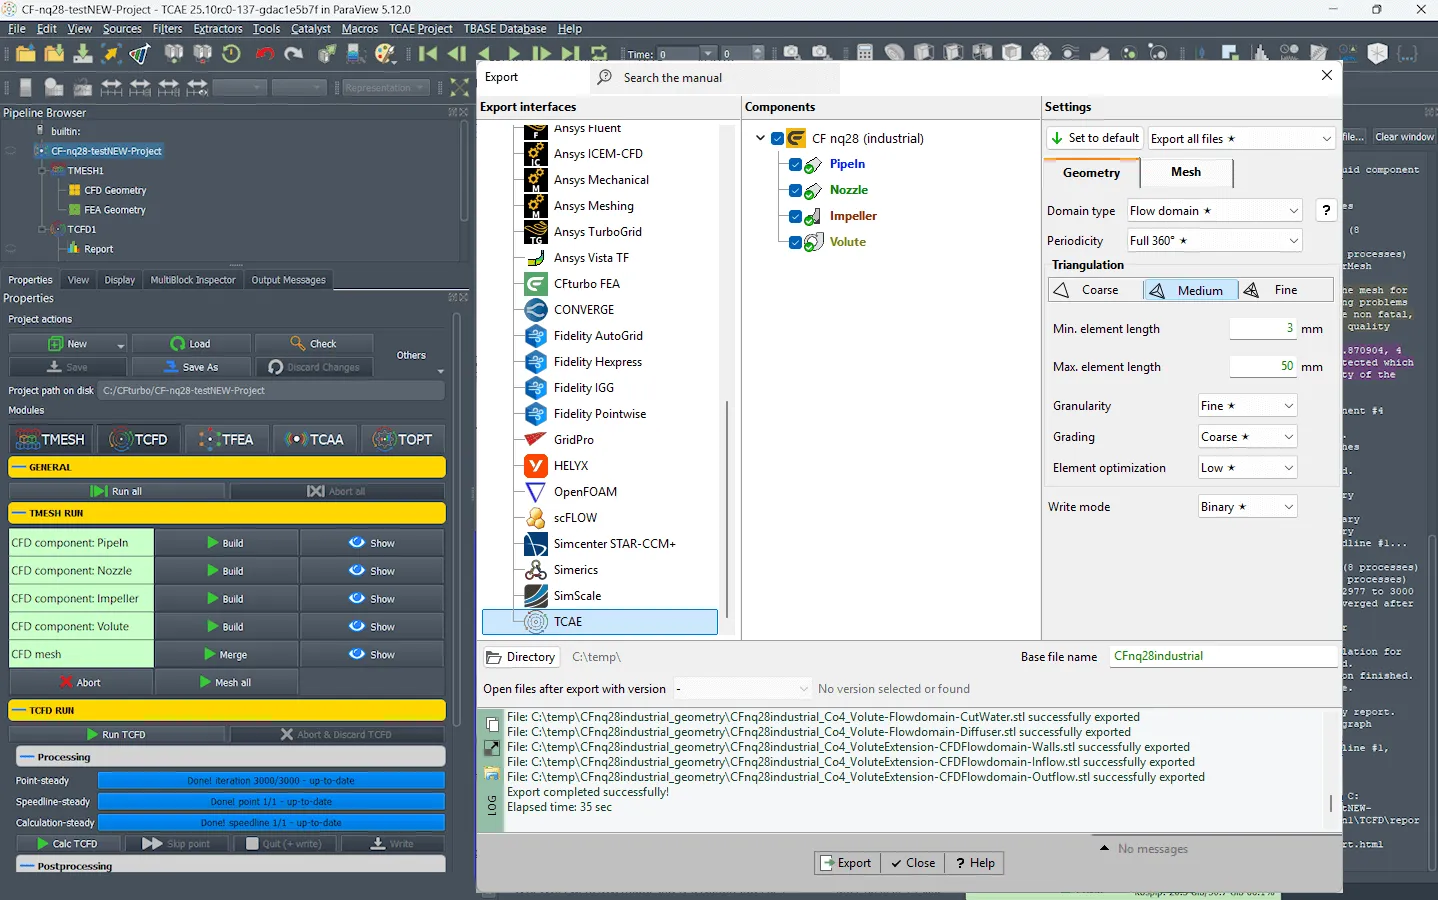
Task: Toggle the Volute component checkbox
Action: (x=795, y=242)
